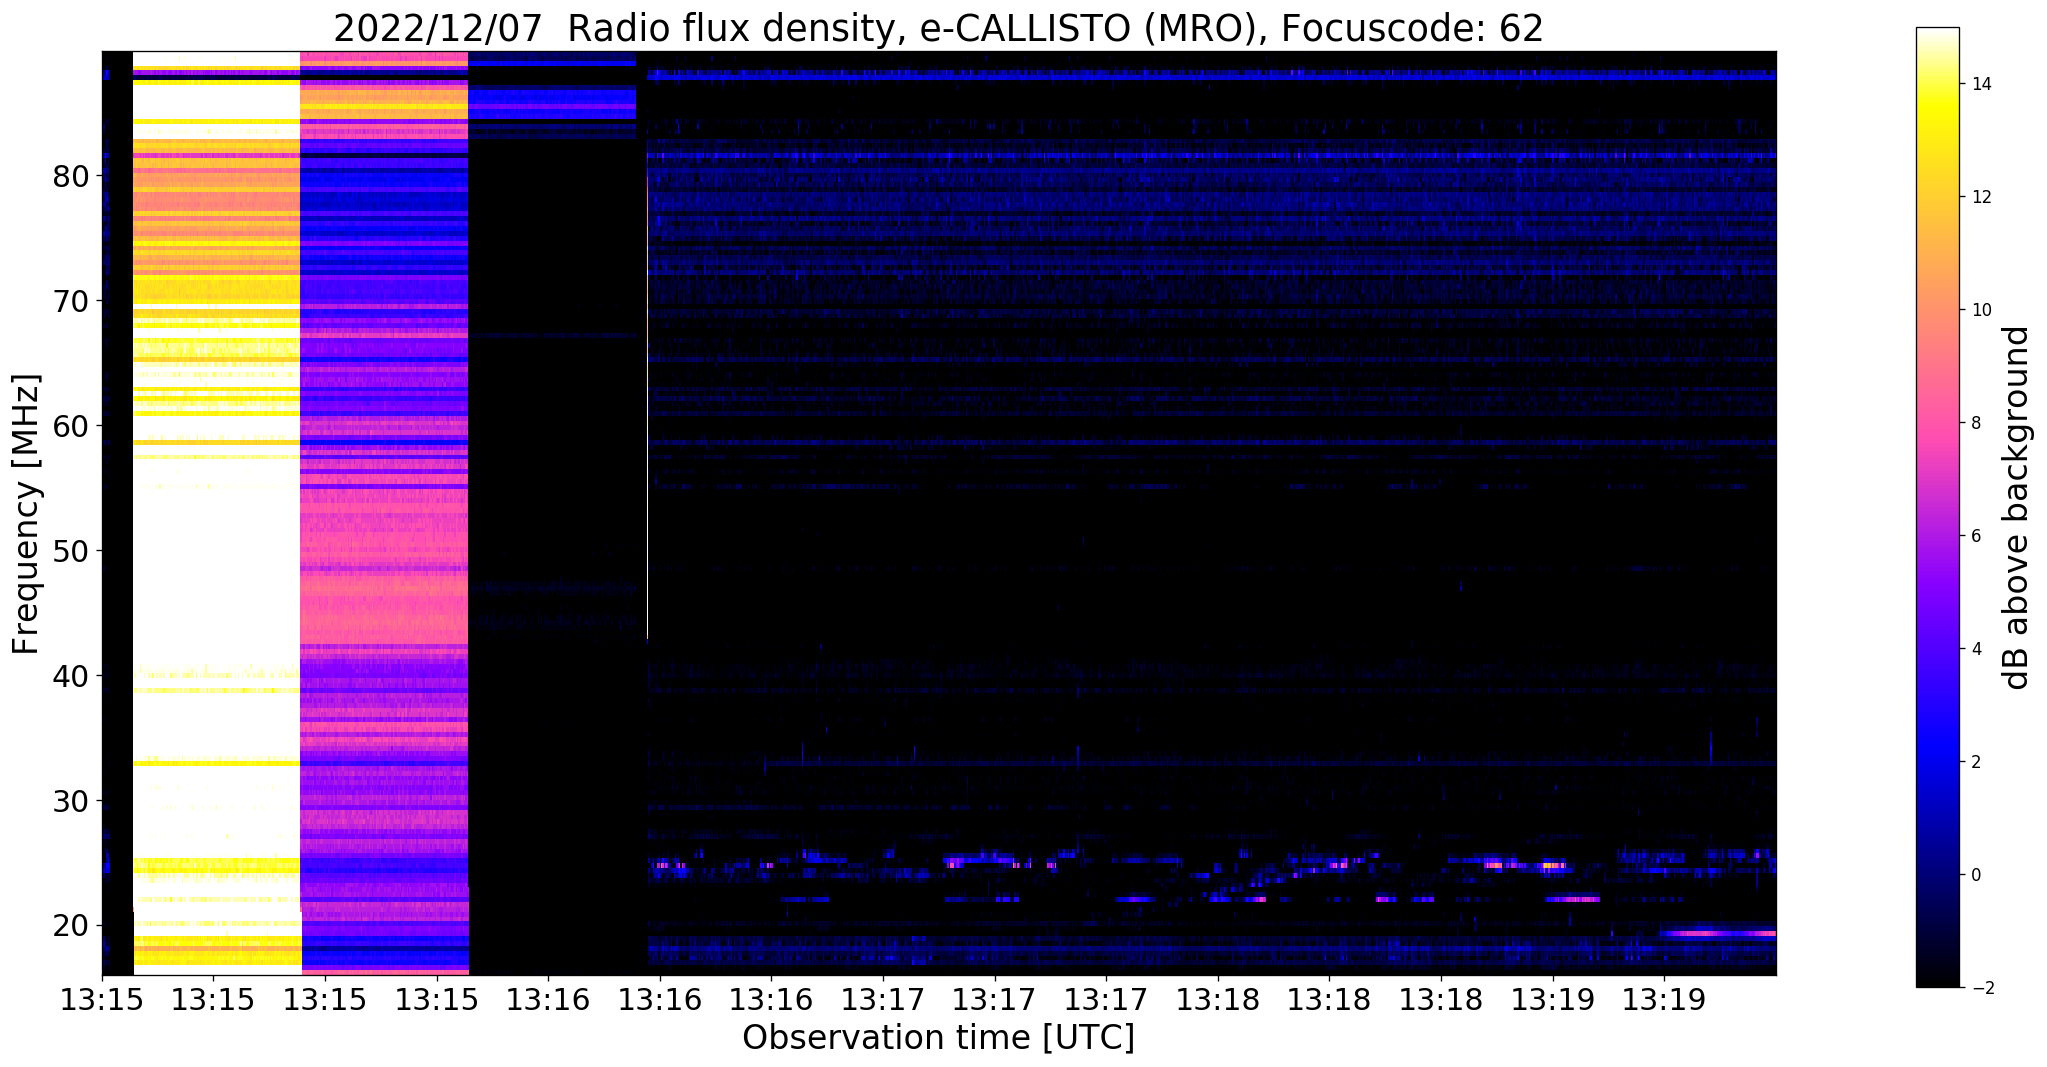The width and height of the screenshot is (2047, 1067).
Task: Click the colorbar tick label 4
Action: click(1975, 650)
